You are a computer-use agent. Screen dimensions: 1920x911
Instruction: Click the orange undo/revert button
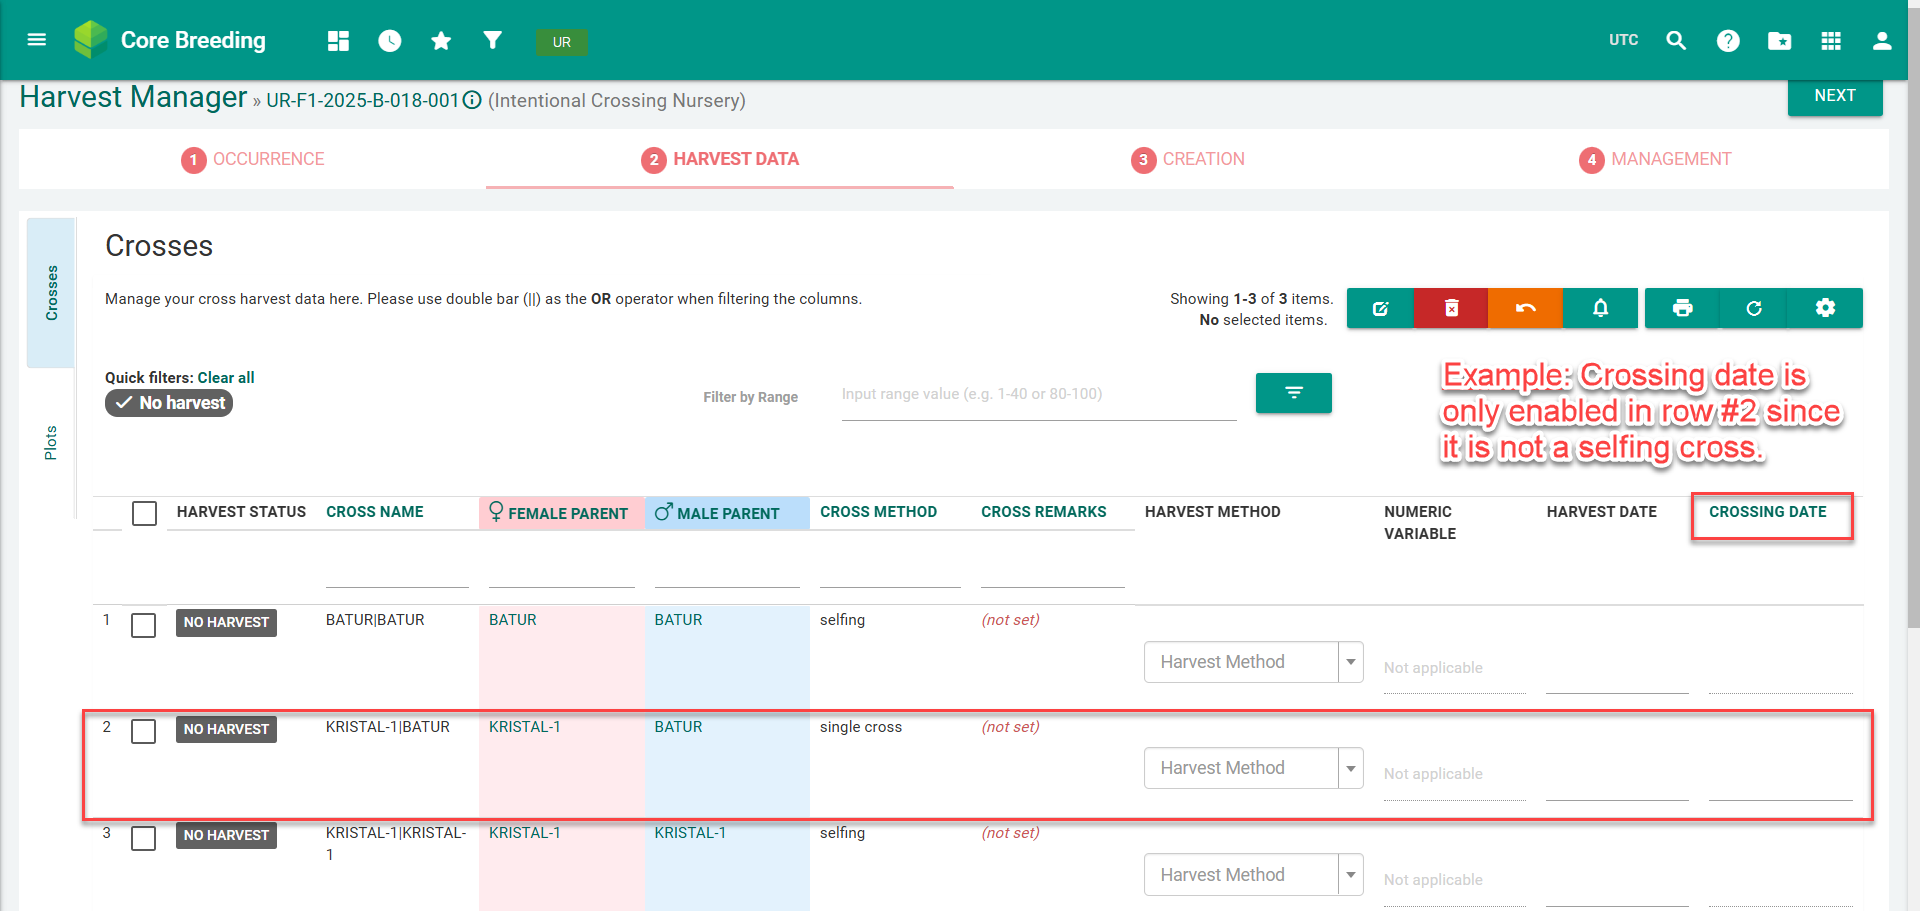(x=1525, y=308)
